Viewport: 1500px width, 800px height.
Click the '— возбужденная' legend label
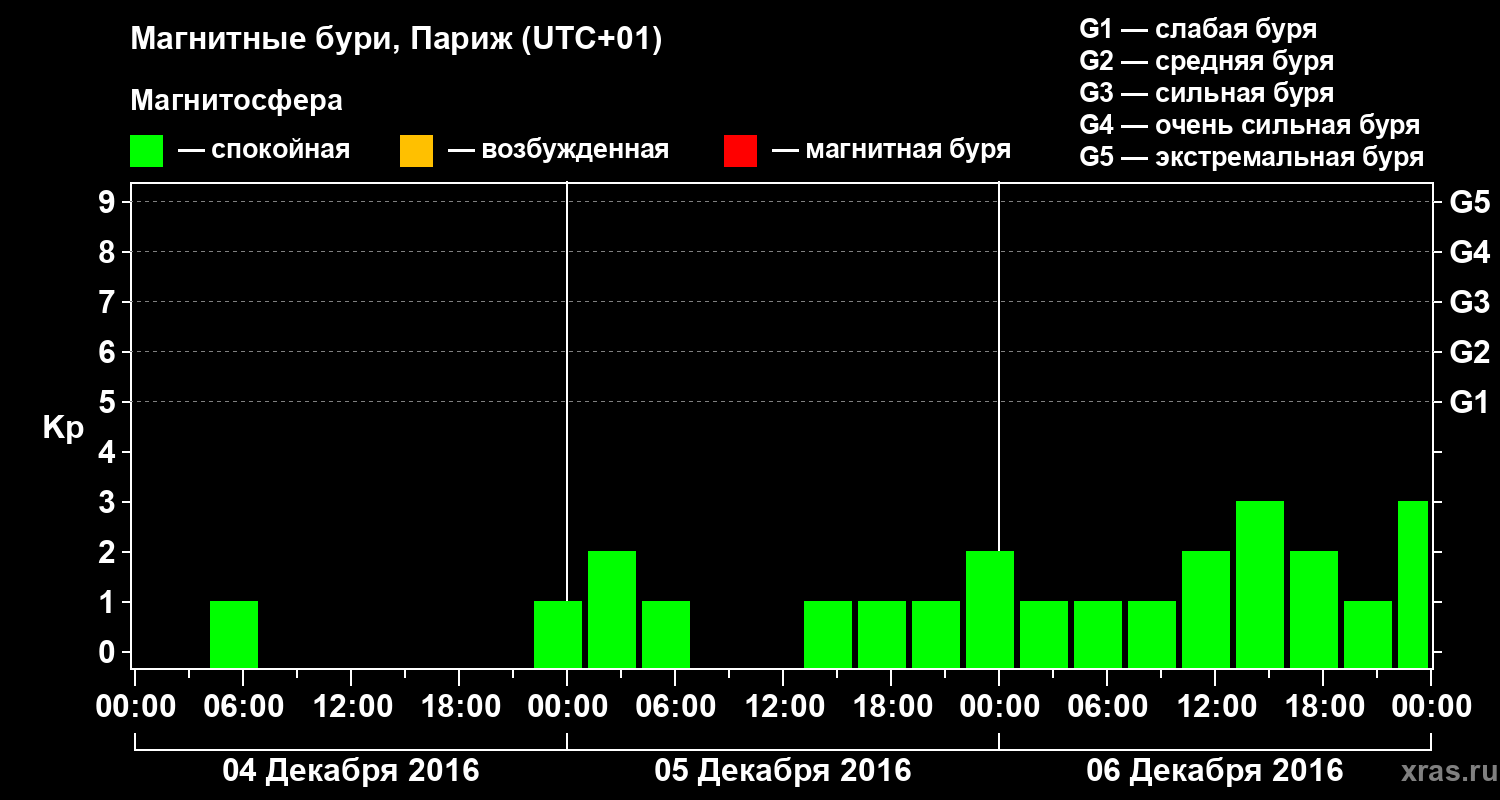[x=558, y=151]
